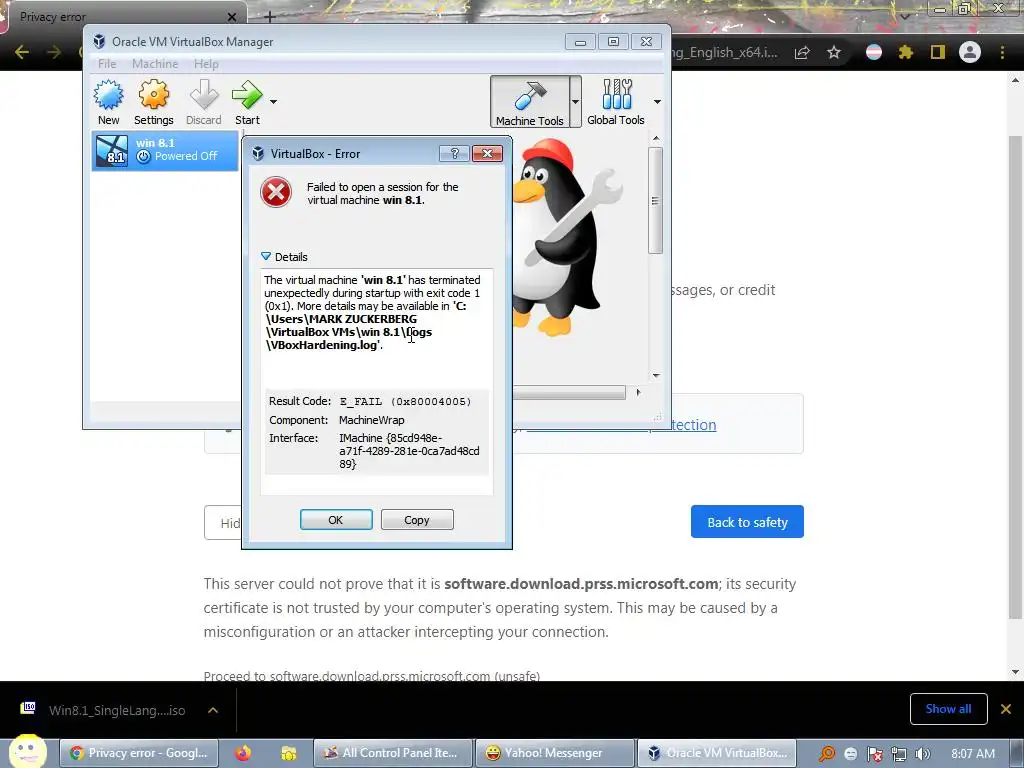Click Proceed to software.download.prss.microsoft.com link
The width and height of the screenshot is (1024, 768).
(x=372, y=675)
